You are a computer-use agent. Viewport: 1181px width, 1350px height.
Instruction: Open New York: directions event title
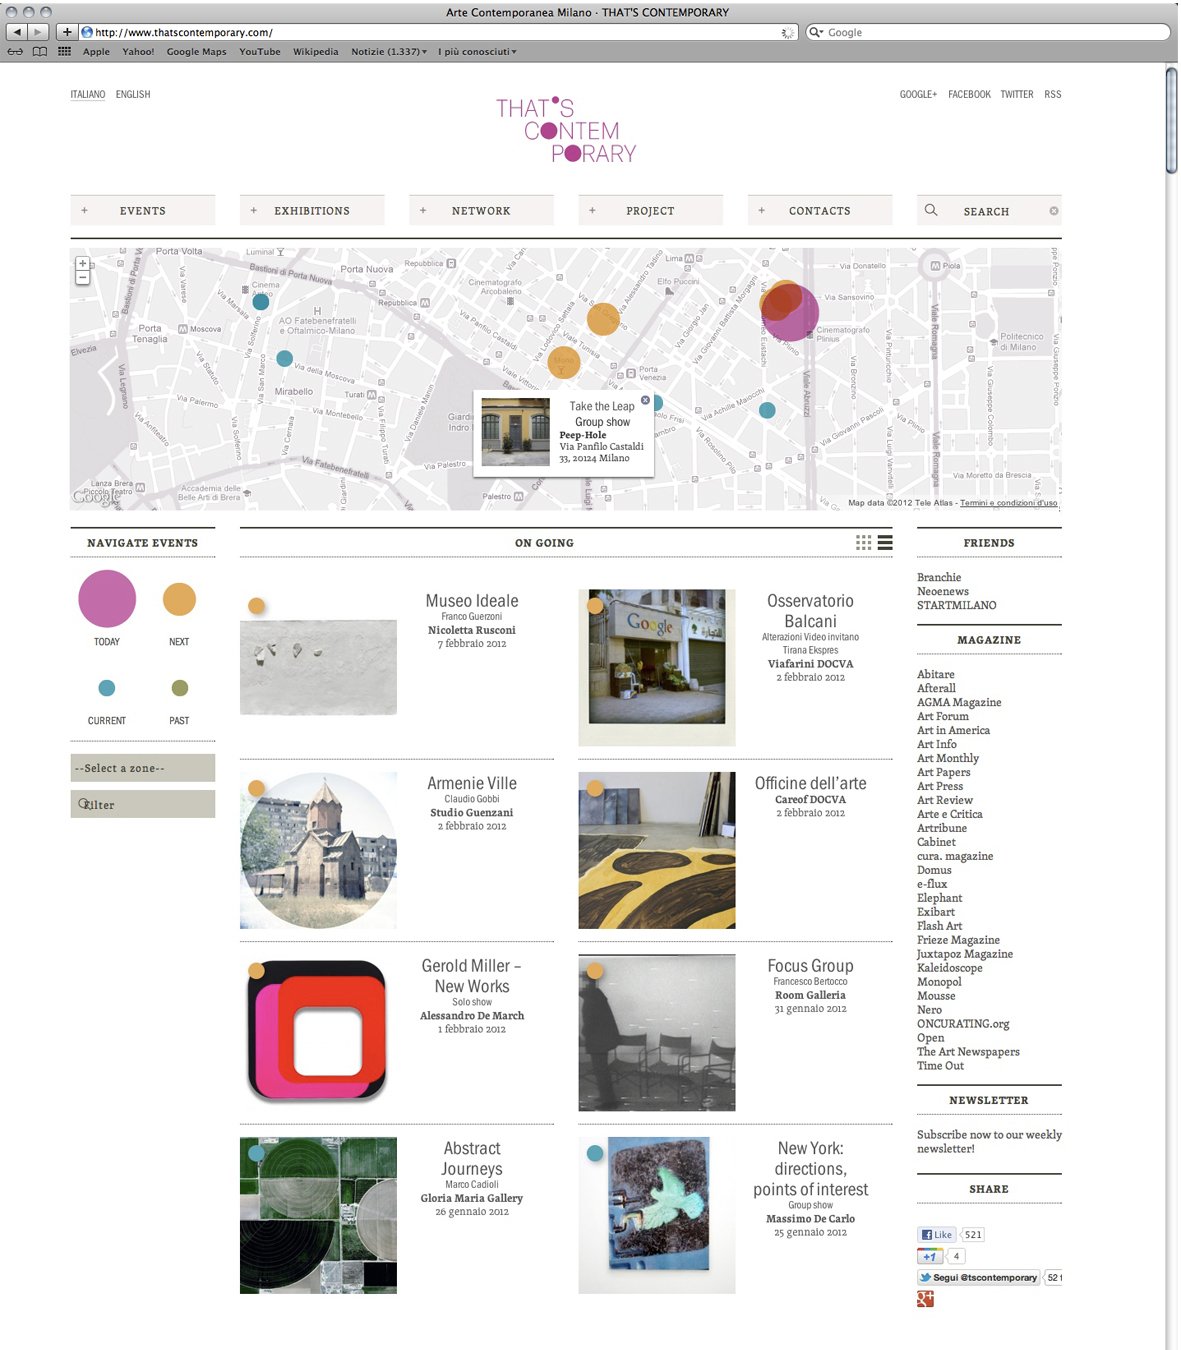tap(810, 1169)
